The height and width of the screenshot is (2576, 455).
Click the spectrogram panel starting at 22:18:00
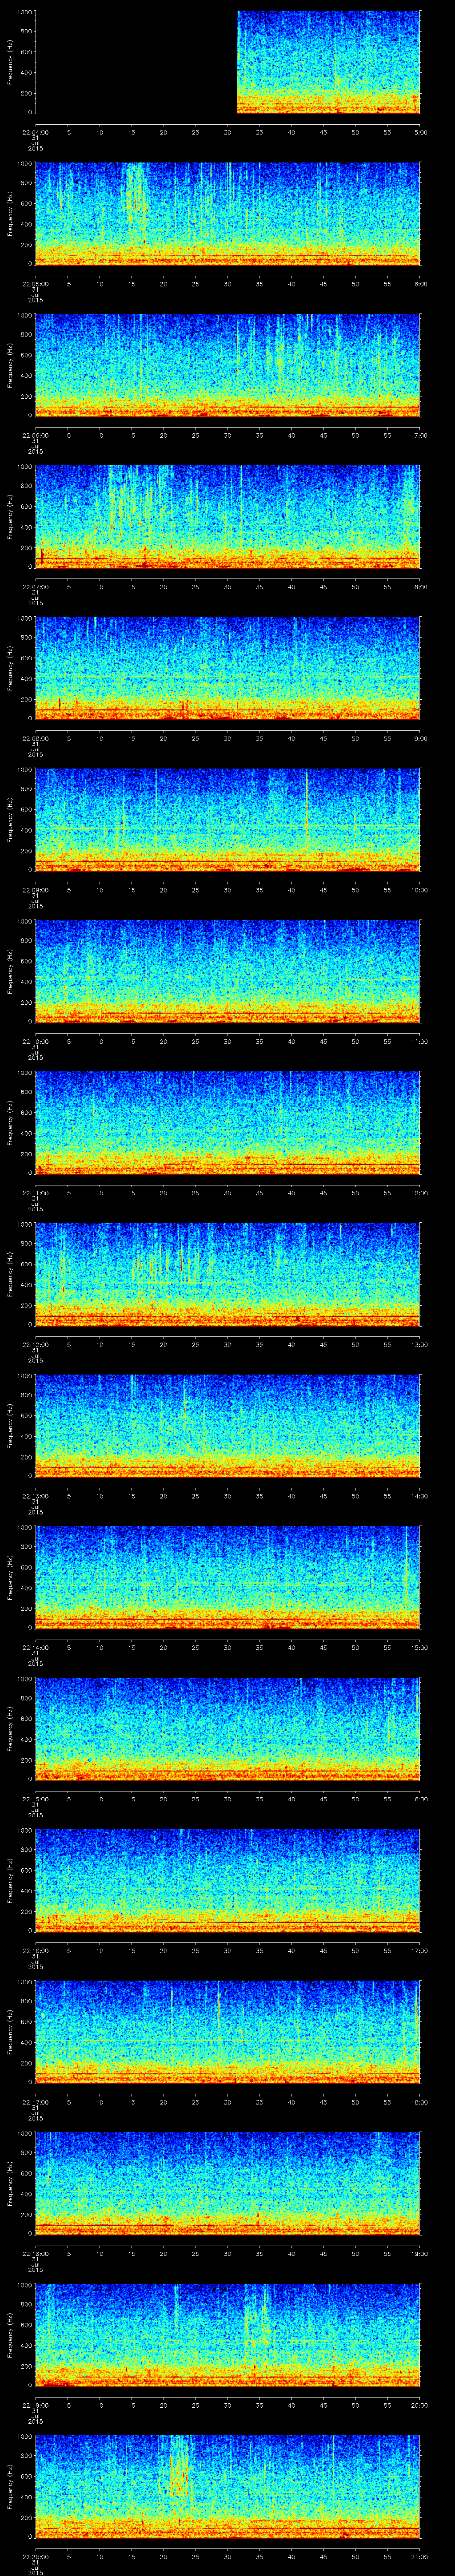tap(227, 2184)
